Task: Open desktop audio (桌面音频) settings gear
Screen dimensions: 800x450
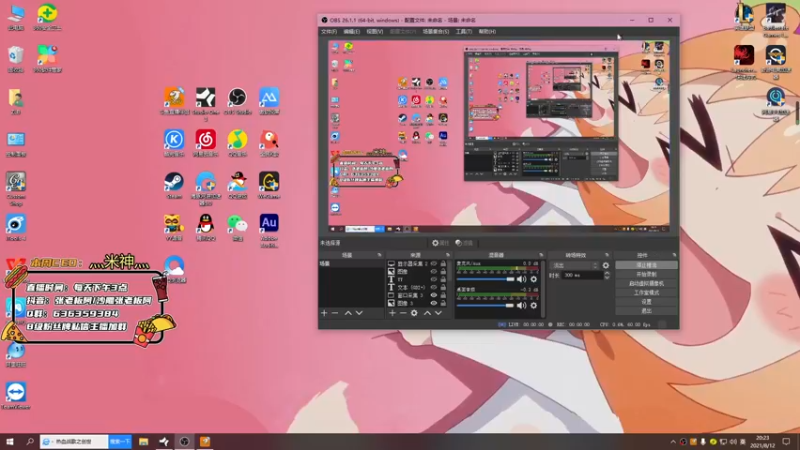Action: [x=534, y=305]
